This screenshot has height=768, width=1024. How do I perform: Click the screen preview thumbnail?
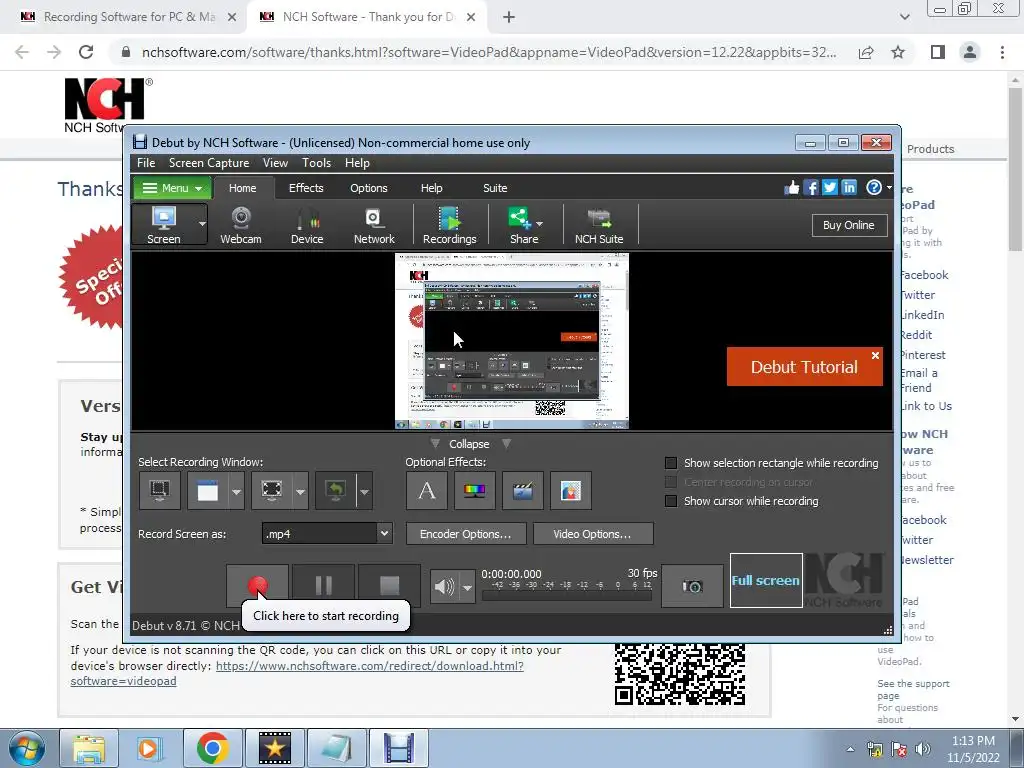click(x=511, y=341)
